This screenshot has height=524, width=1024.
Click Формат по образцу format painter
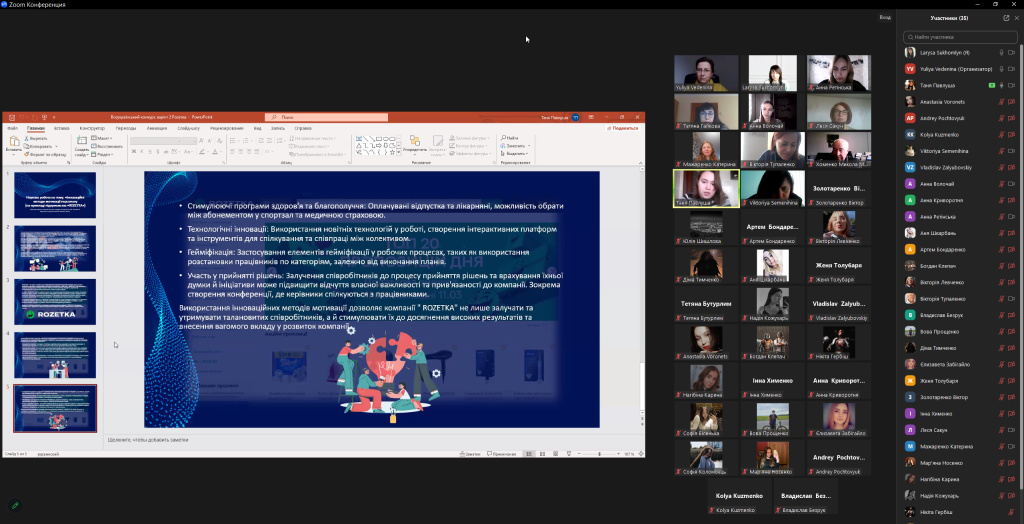45,154
